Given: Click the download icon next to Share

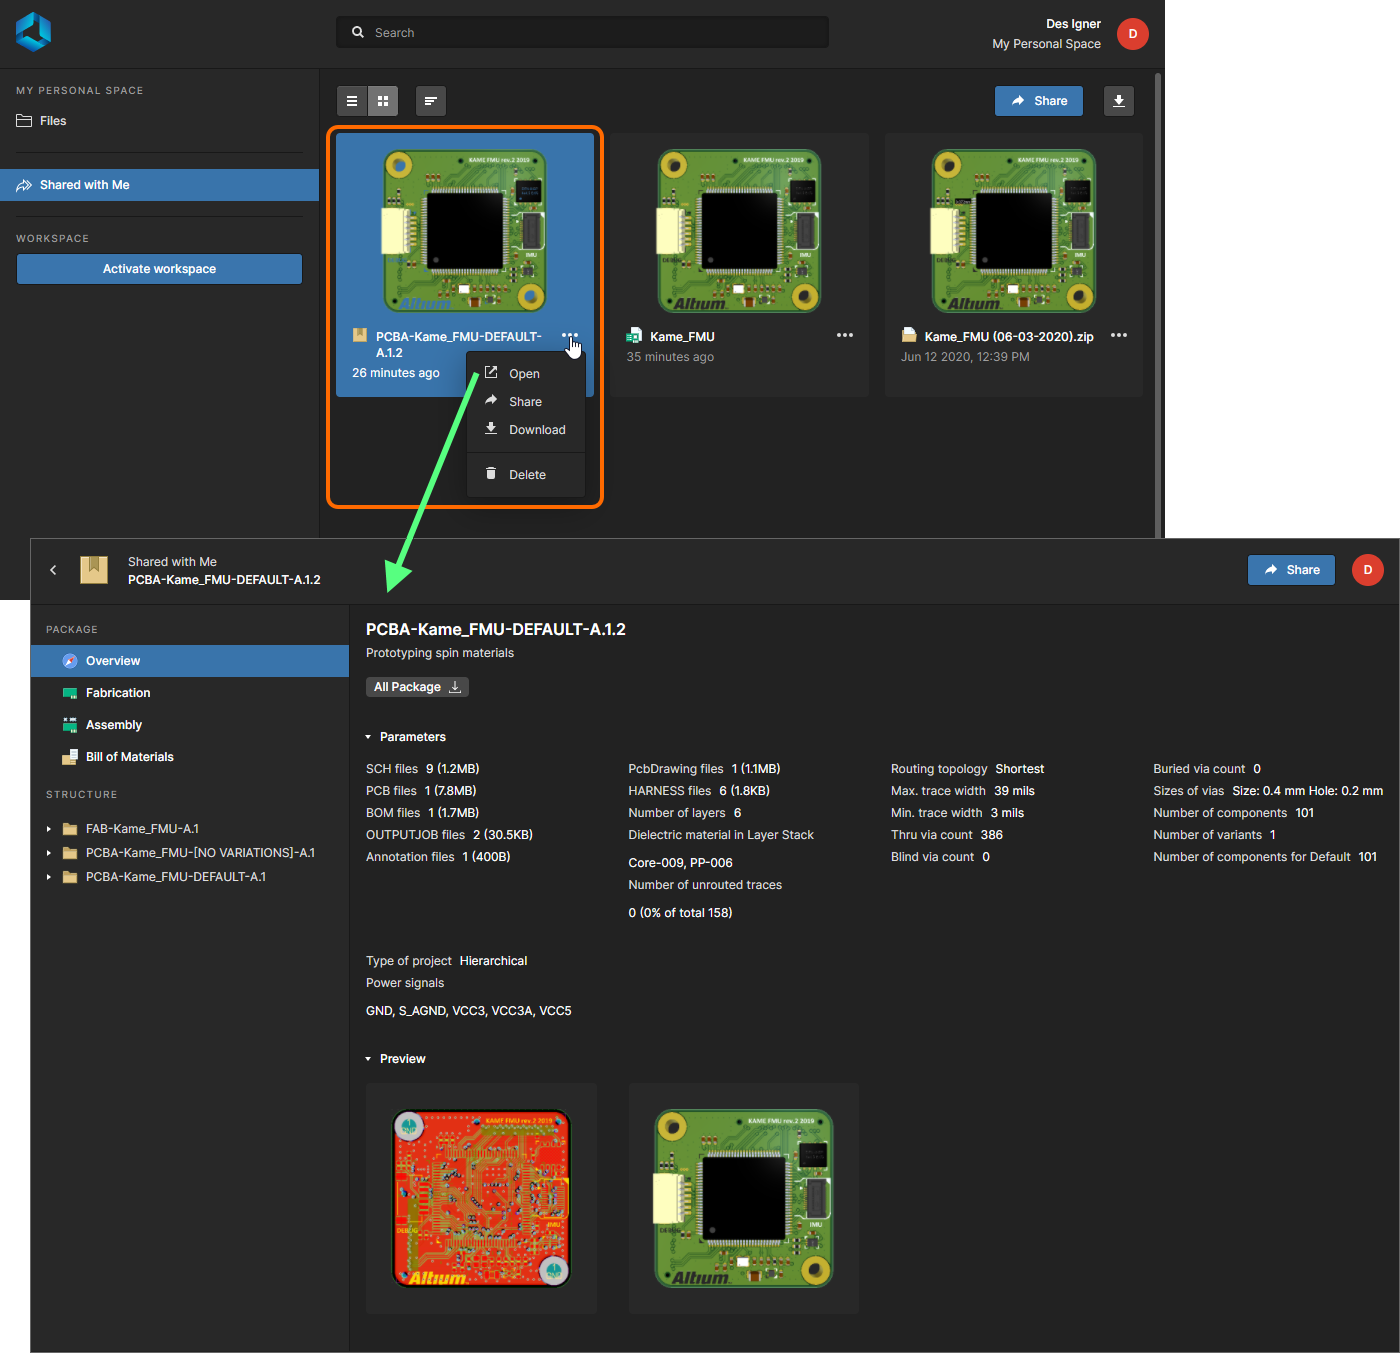Looking at the screenshot, I should (1119, 101).
